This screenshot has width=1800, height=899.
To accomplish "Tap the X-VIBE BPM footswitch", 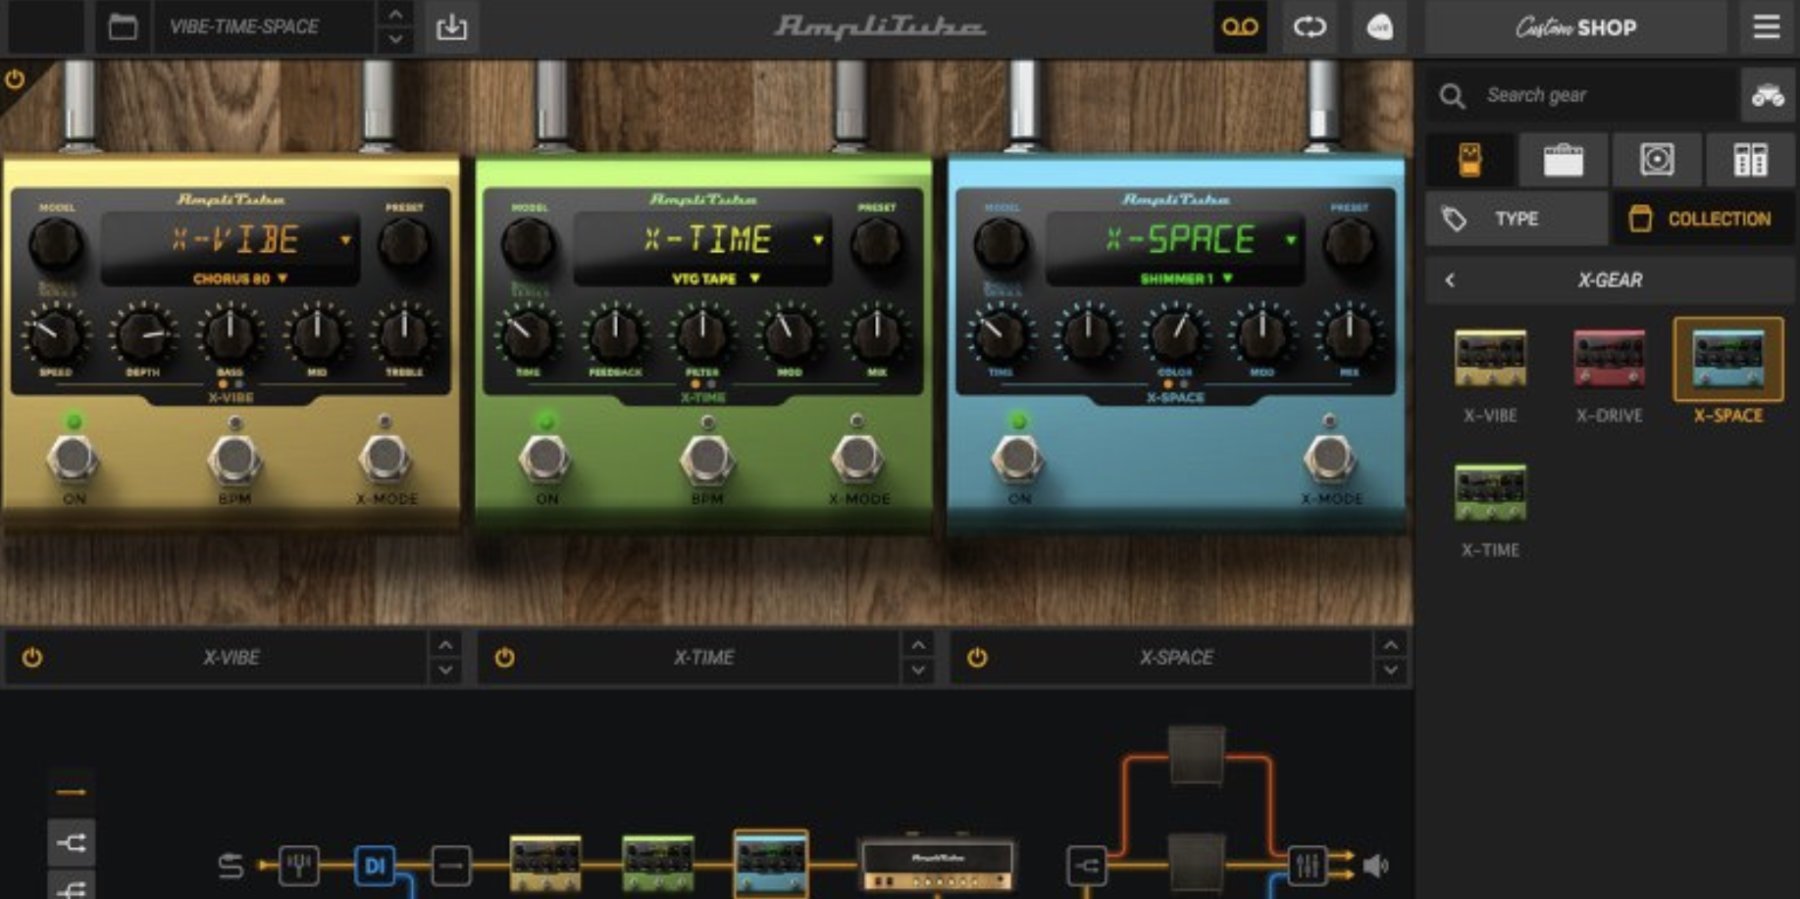I will (234, 459).
